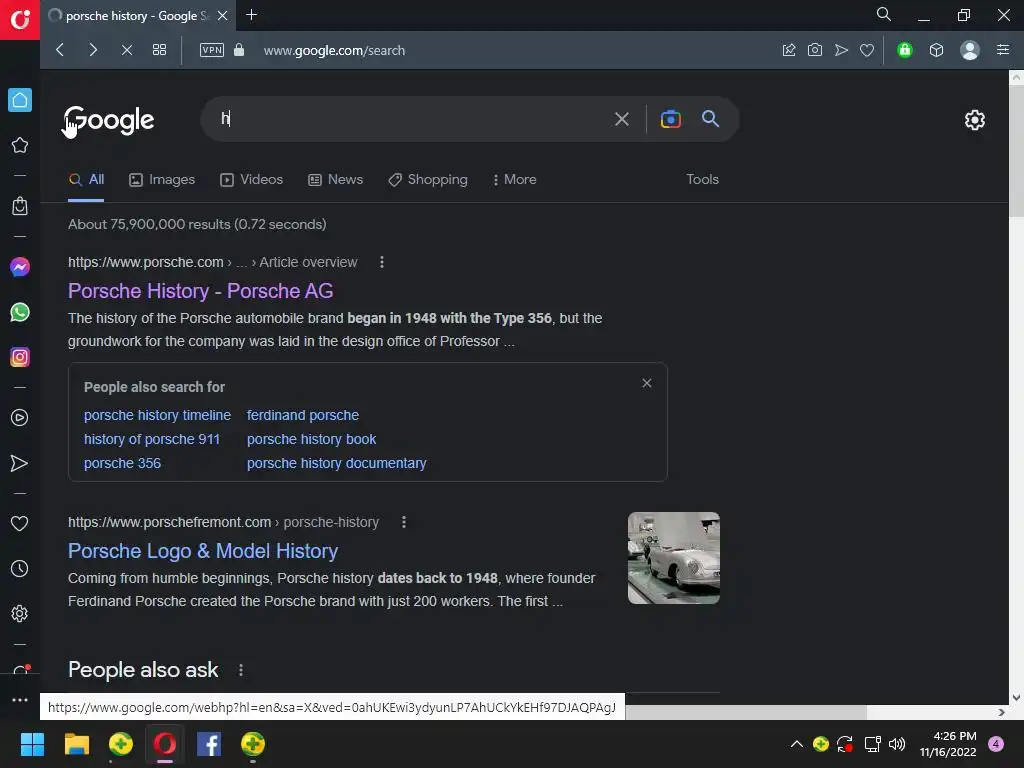Close the People also search for box
Viewport: 1024px width, 768px height.
[x=647, y=383]
